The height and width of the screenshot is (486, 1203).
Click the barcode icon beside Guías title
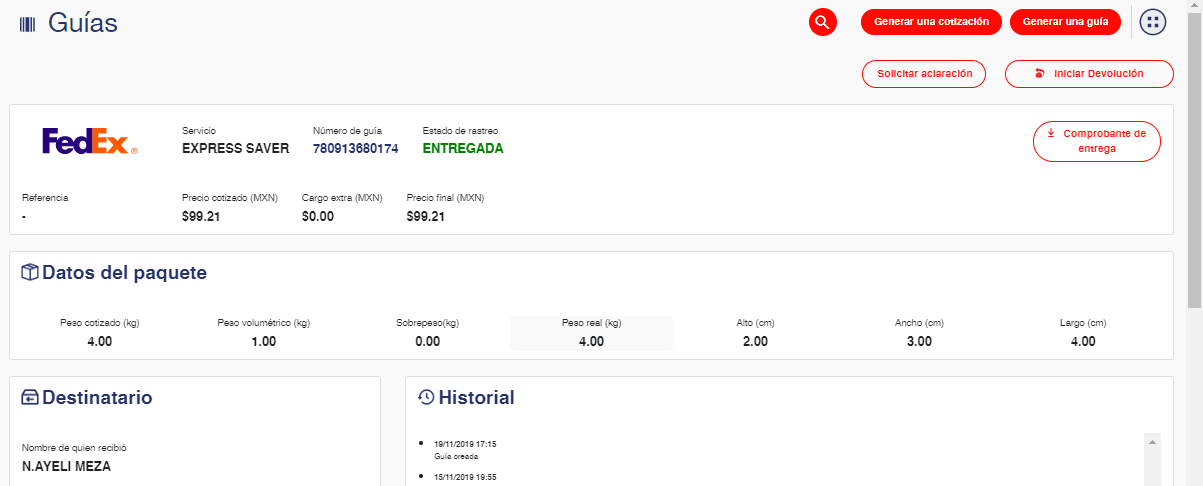pyautogui.click(x=27, y=24)
